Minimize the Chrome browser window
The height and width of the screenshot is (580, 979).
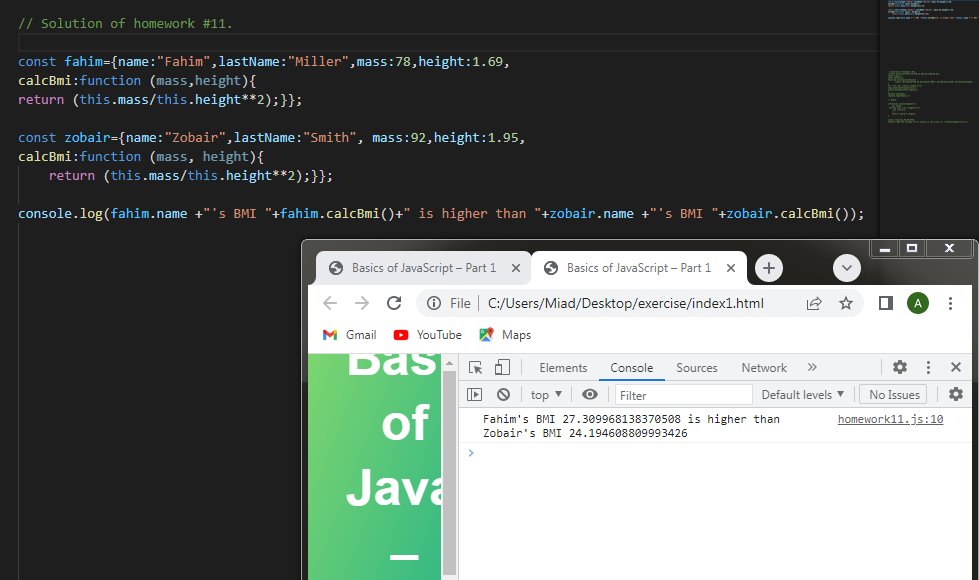[885, 249]
